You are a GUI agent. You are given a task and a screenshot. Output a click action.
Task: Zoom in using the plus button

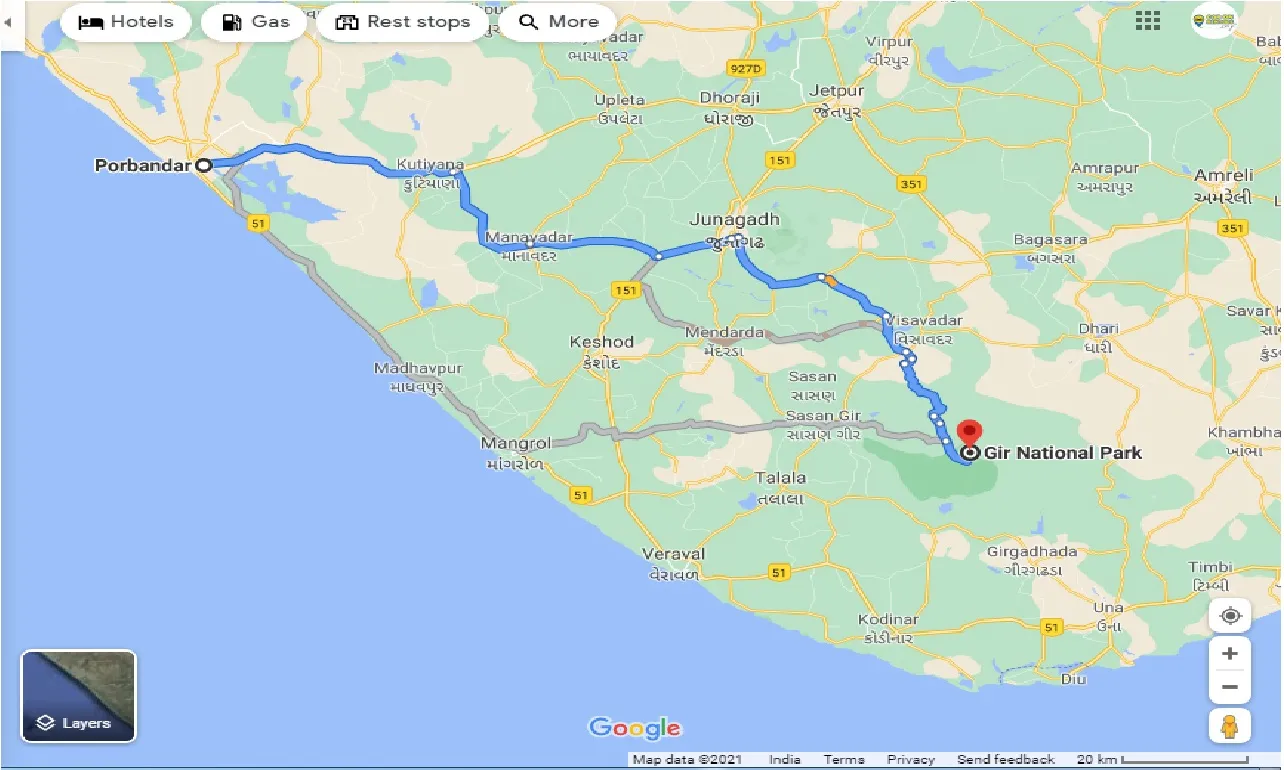coord(1229,652)
